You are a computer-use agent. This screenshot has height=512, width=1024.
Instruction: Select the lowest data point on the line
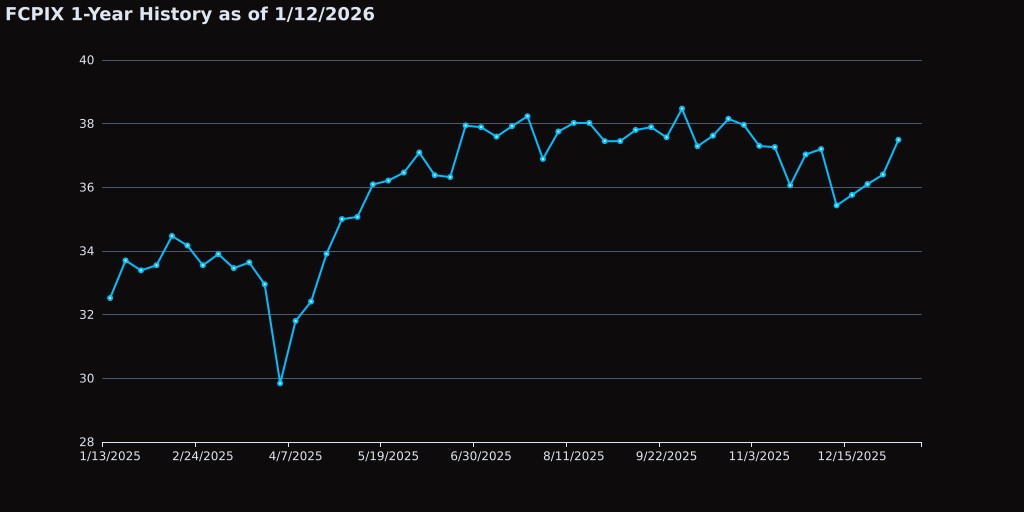click(280, 383)
